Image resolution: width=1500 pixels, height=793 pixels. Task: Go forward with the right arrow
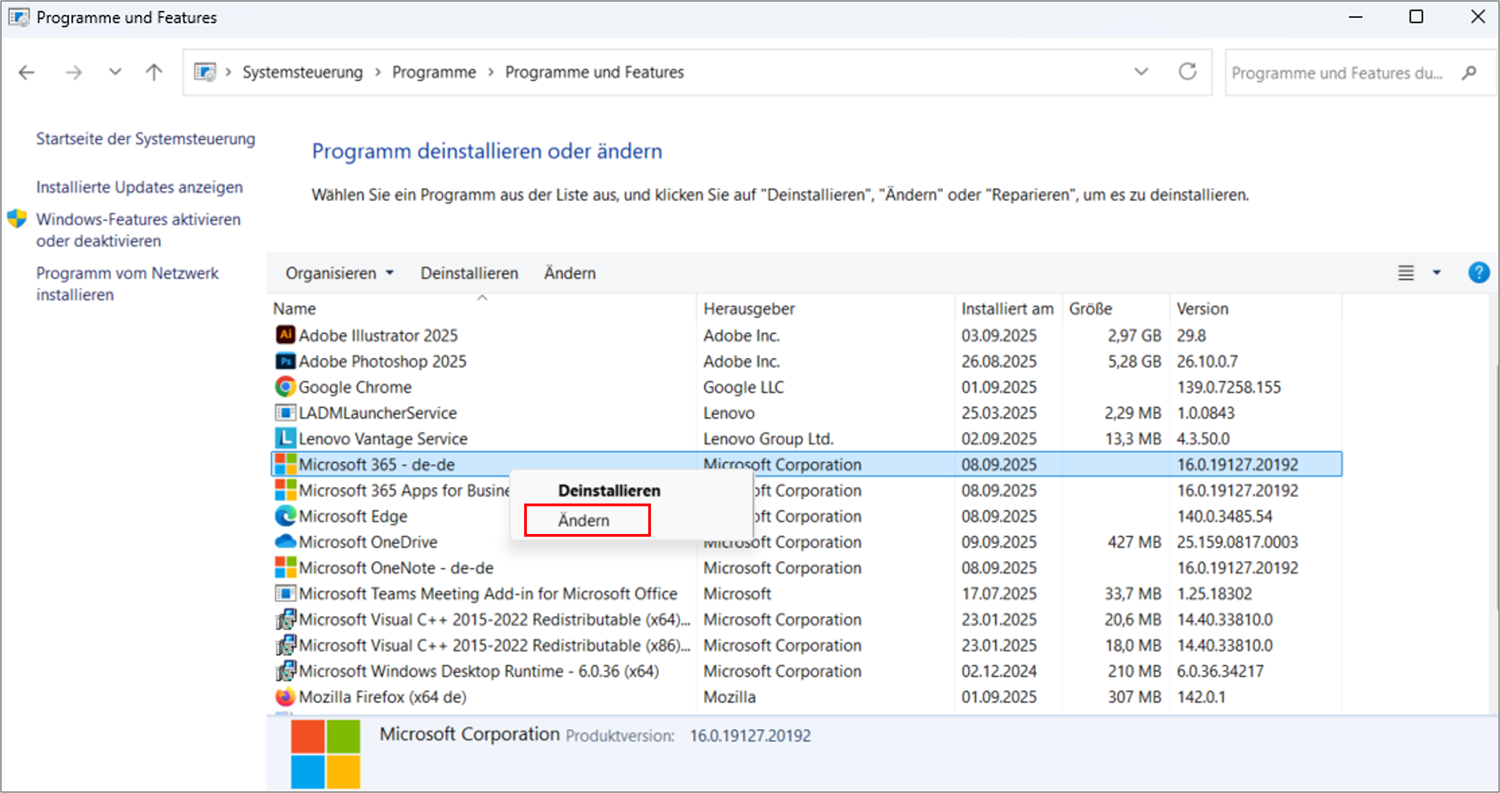(73, 72)
